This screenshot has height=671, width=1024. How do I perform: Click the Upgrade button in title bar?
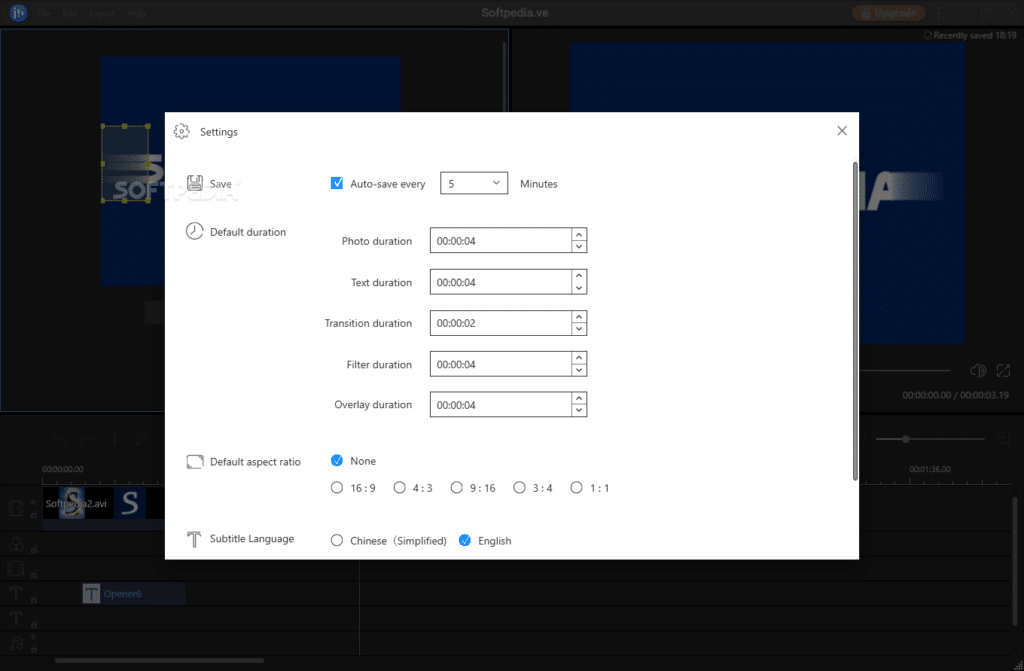(888, 13)
